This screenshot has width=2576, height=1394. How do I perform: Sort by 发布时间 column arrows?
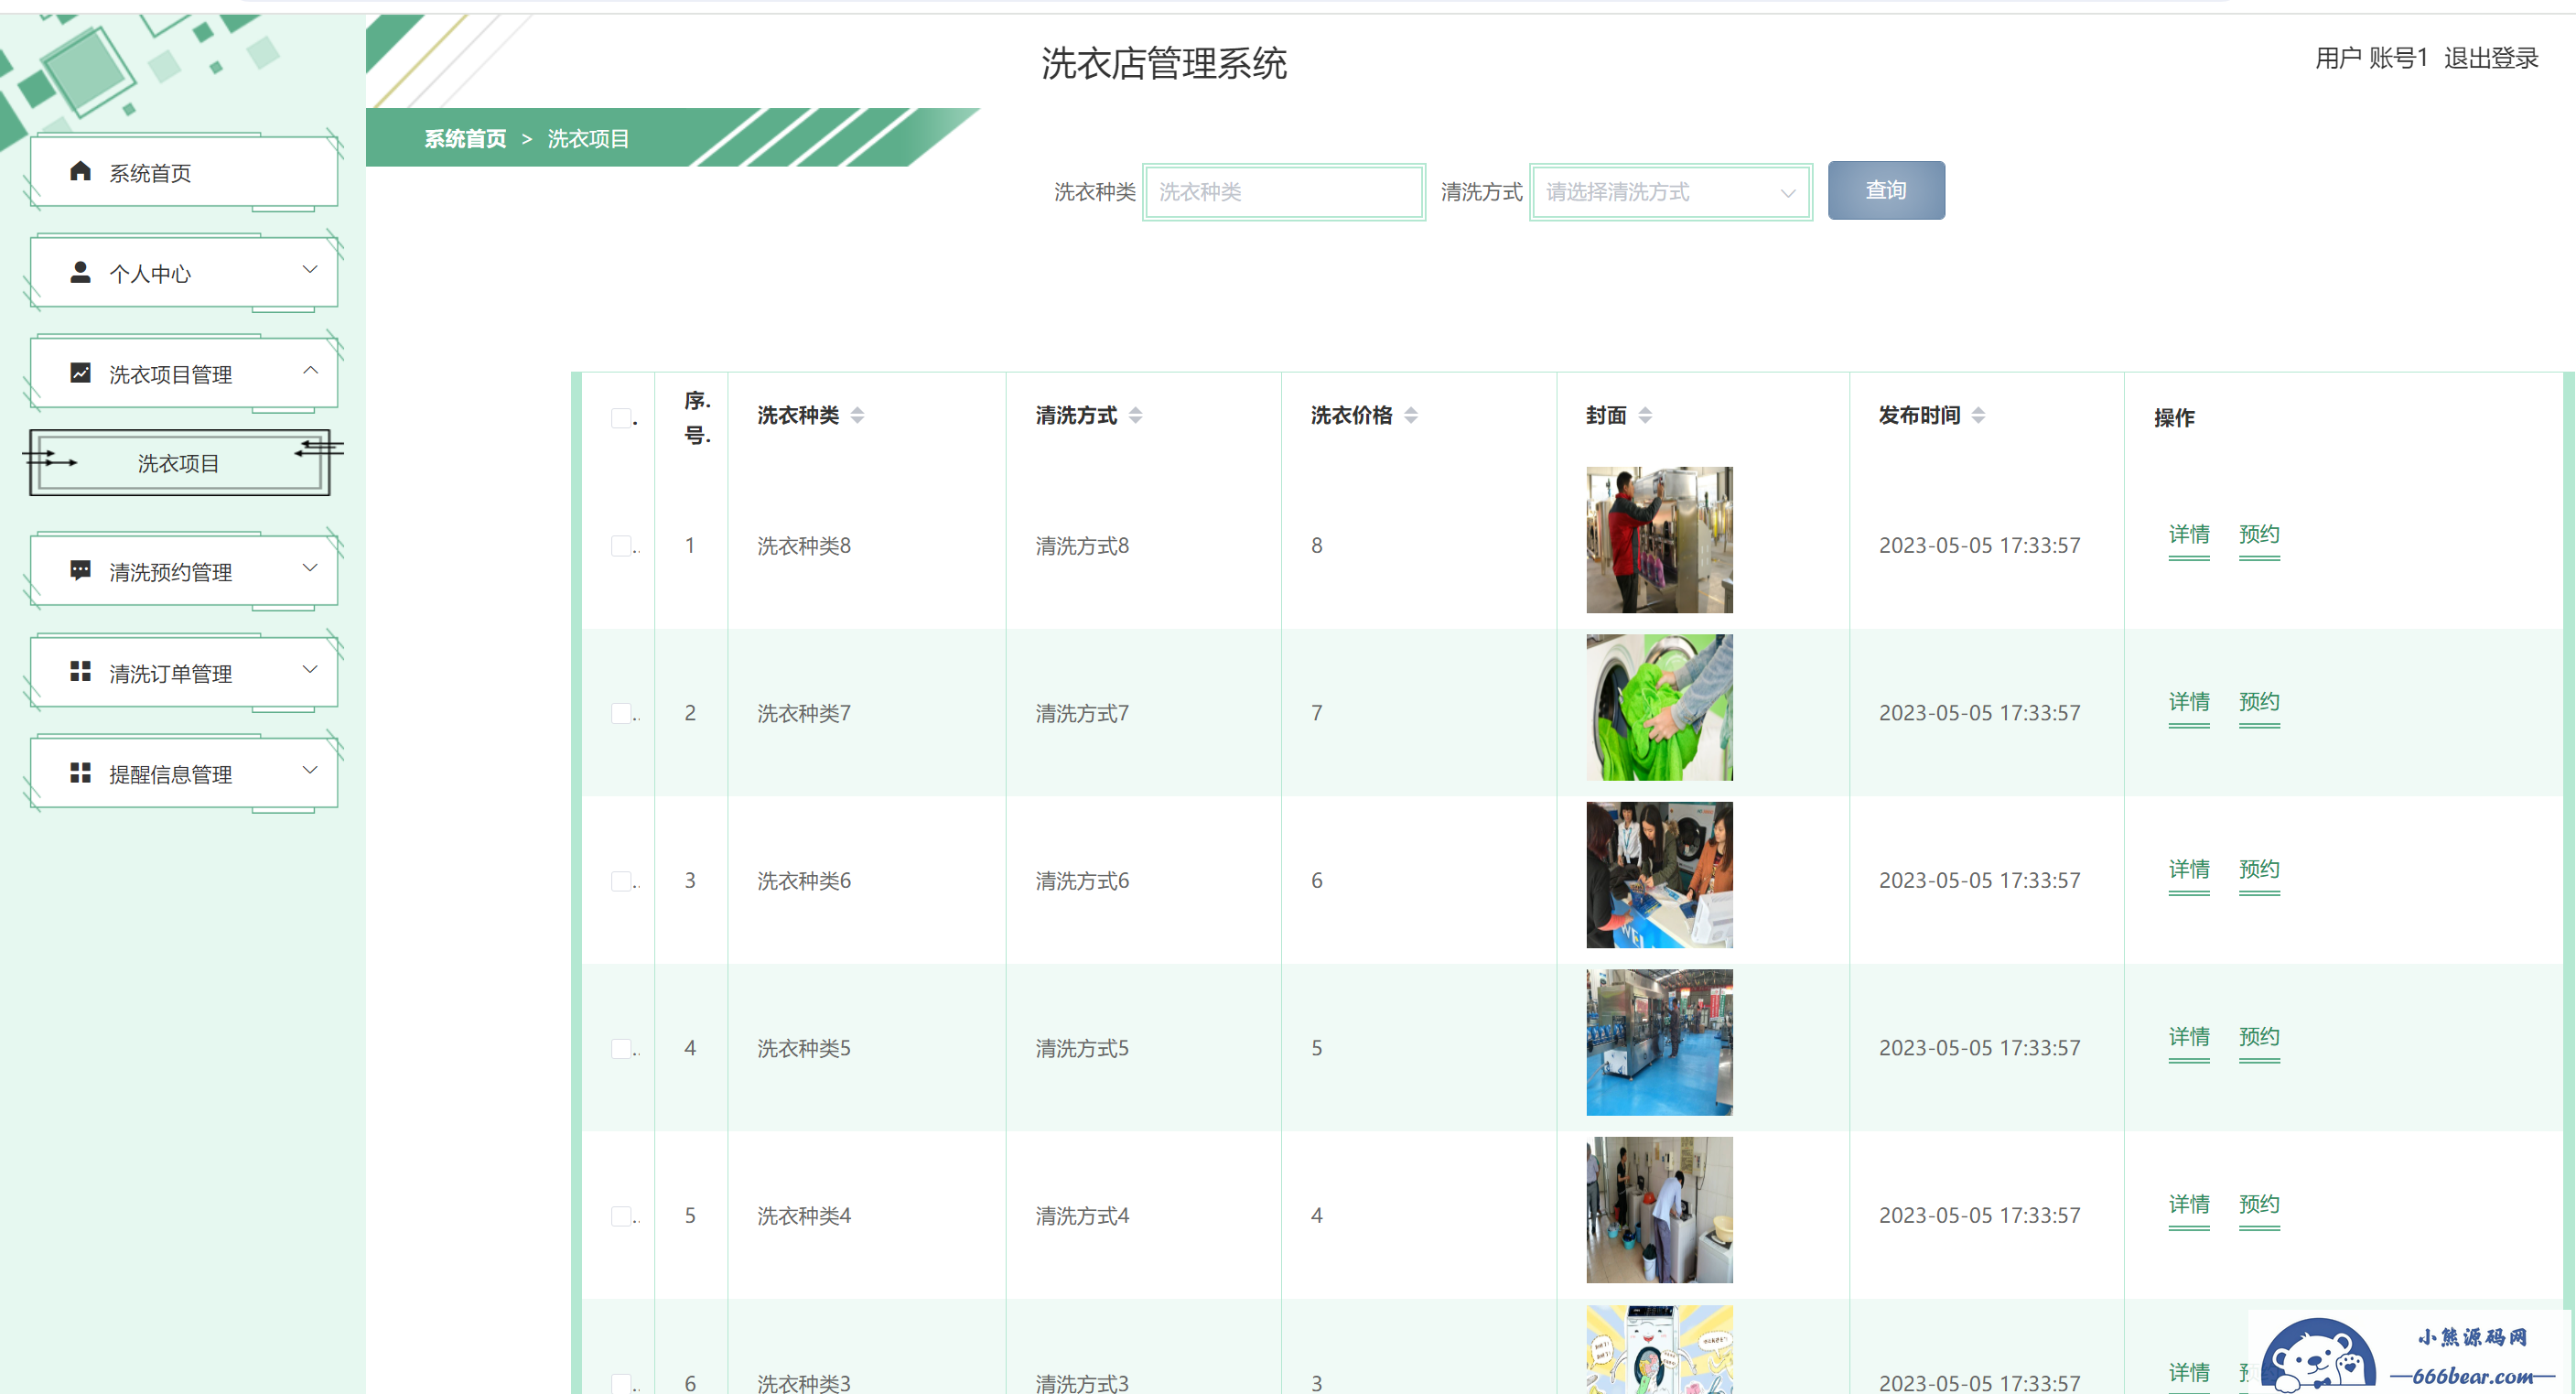point(1978,415)
